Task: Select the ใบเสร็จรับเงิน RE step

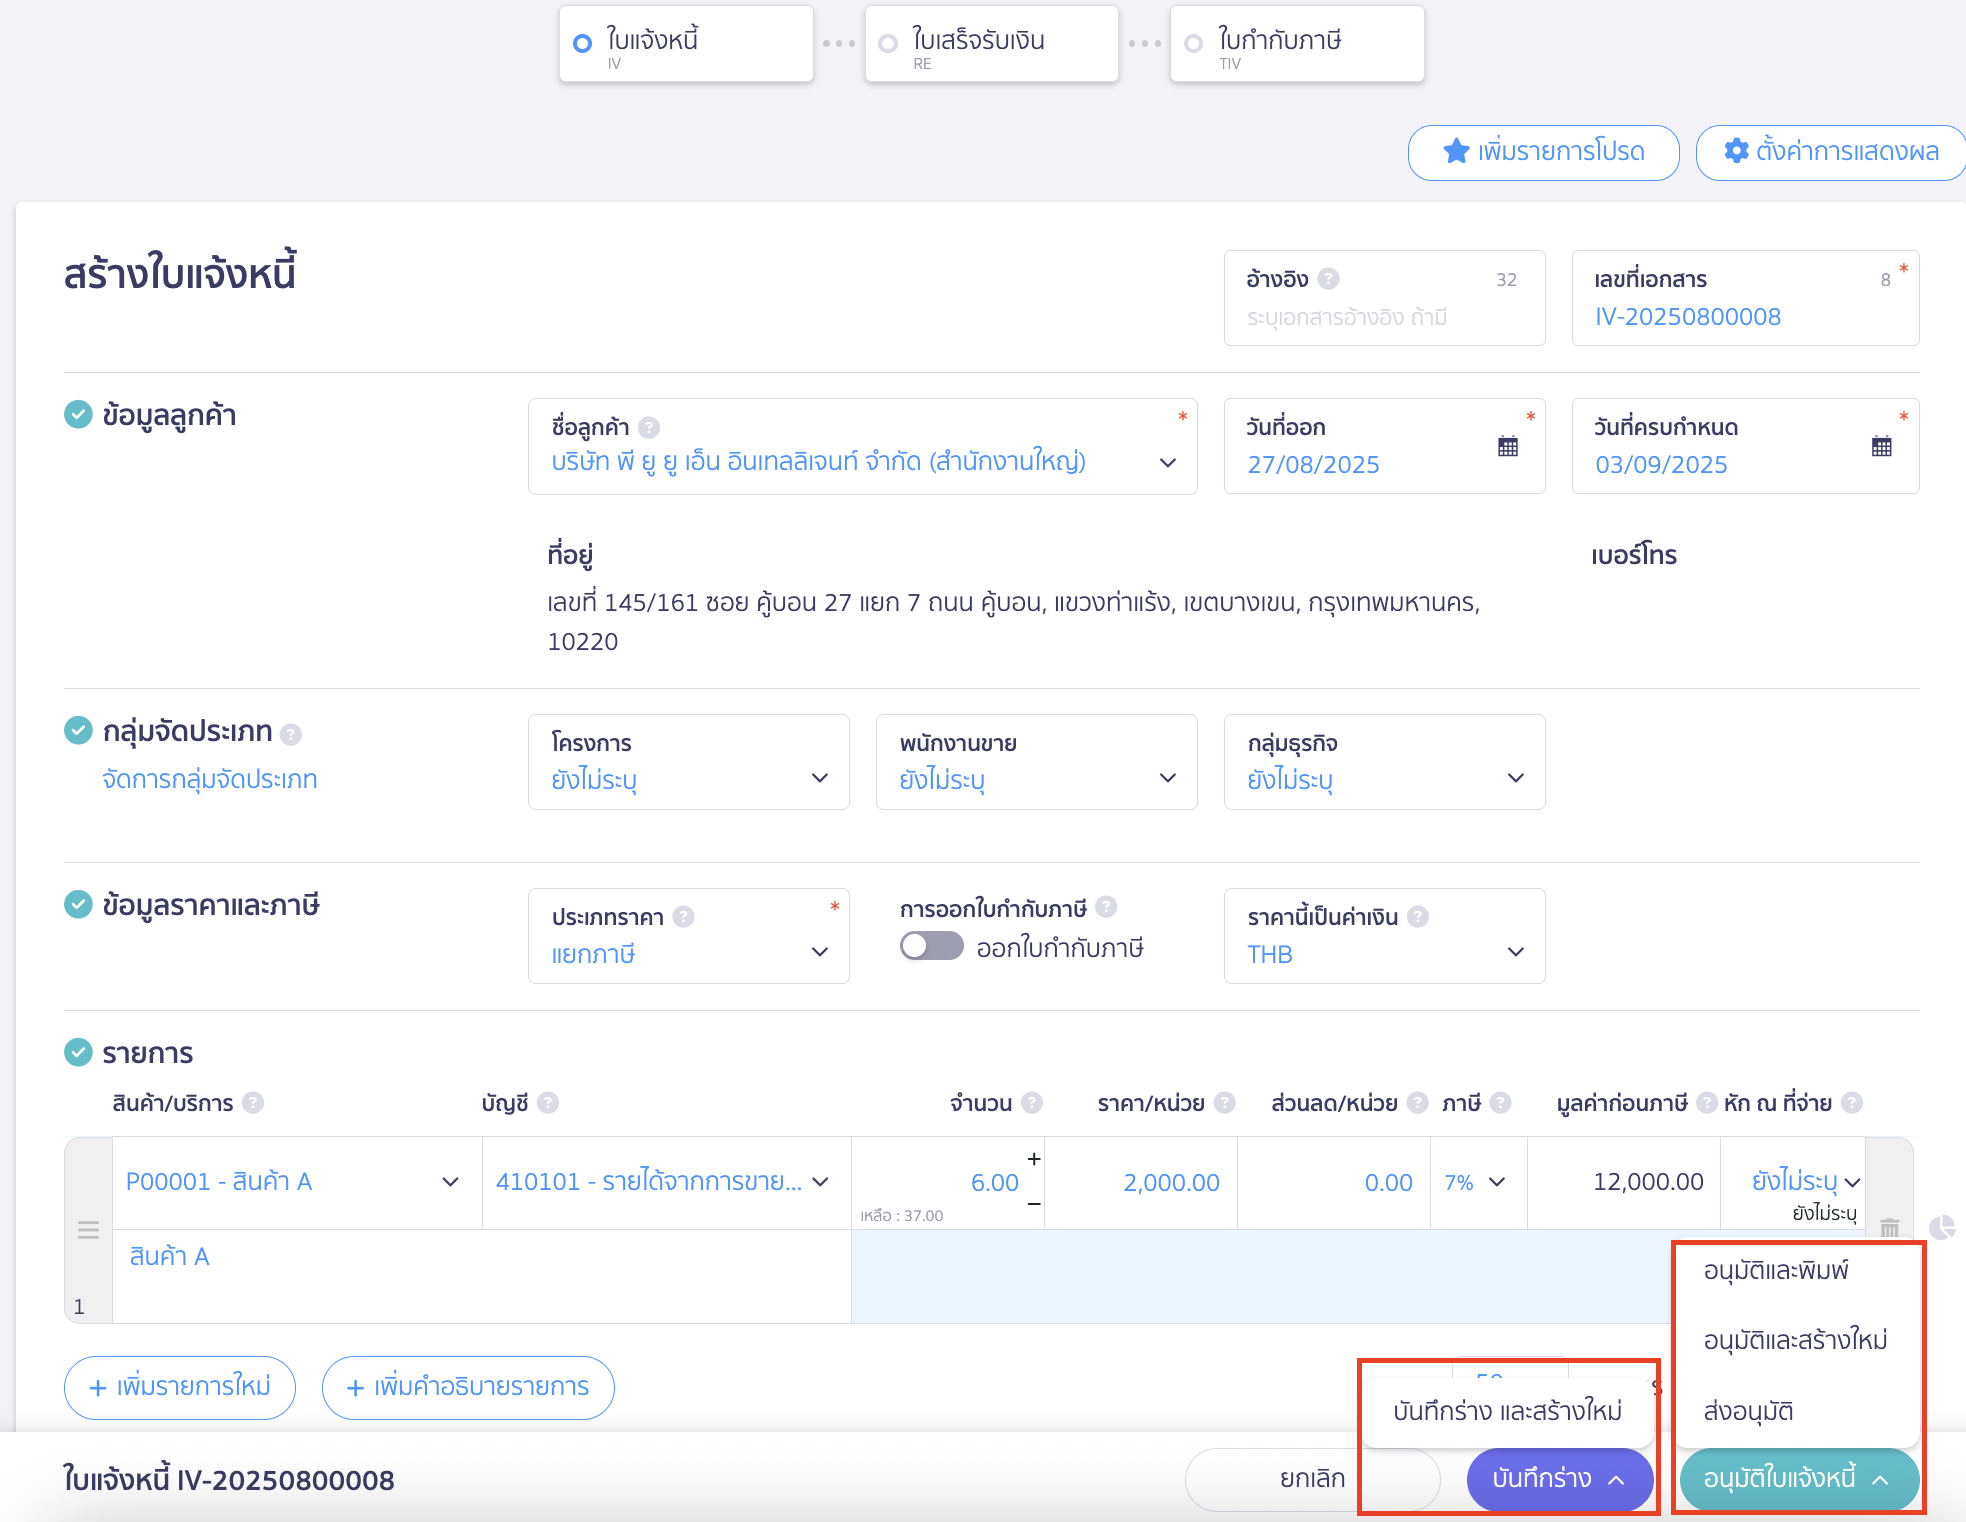Action: pyautogui.click(x=992, y=44)
